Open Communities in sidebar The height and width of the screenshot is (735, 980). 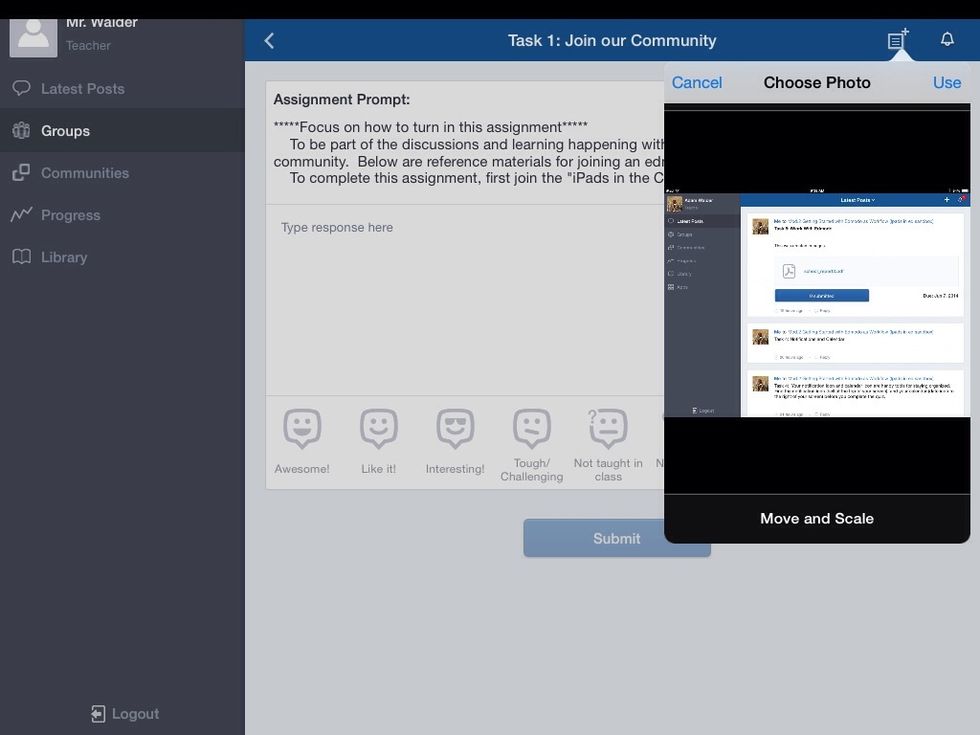click(x=84, y=173)
